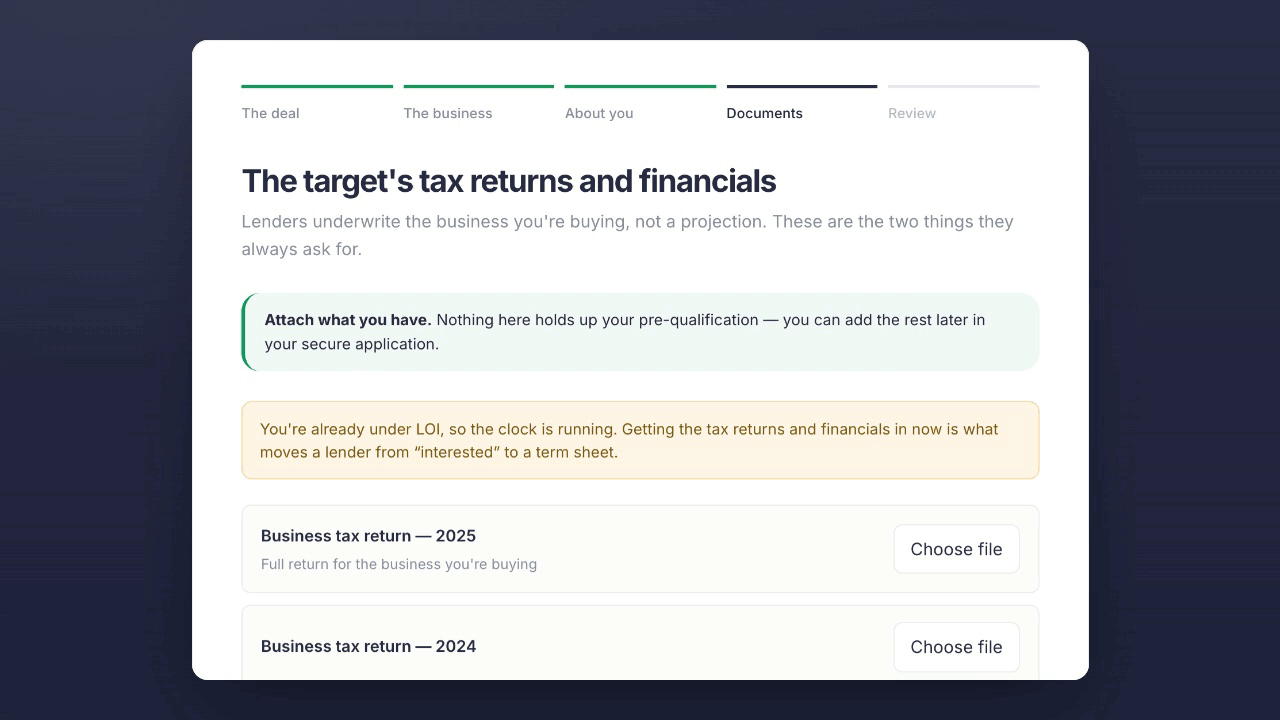Choose file for 2024 business tax return
Viewport: 1280px width, 720px height.
tap(956, 647)
